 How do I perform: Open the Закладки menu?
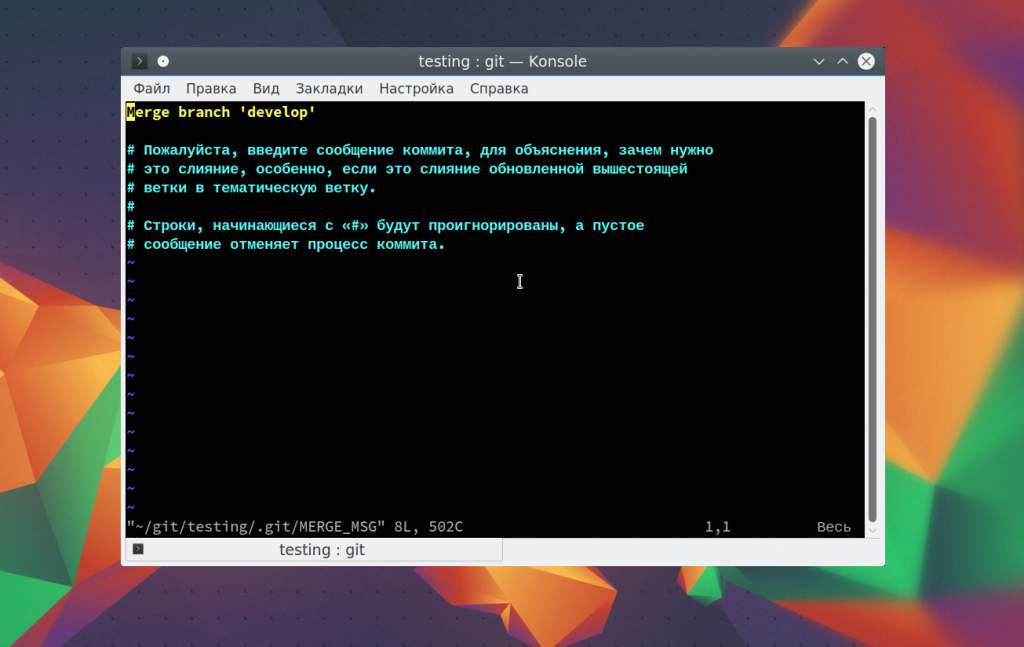point(329,88)
